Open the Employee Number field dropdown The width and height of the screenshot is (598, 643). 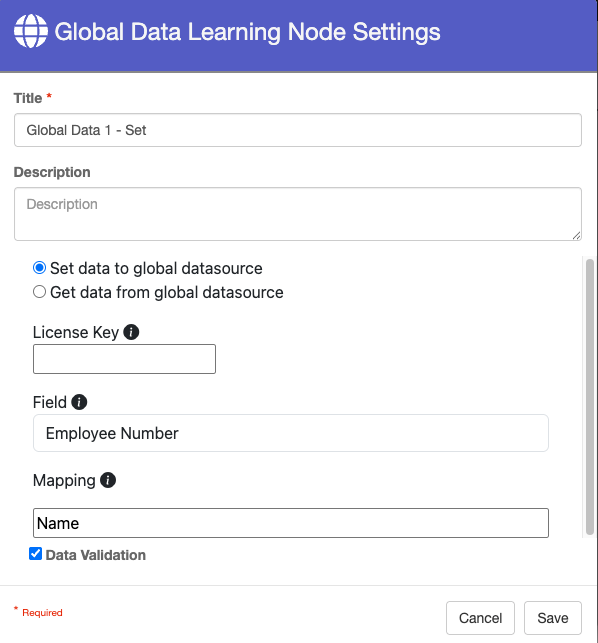[x=291, y=433]
